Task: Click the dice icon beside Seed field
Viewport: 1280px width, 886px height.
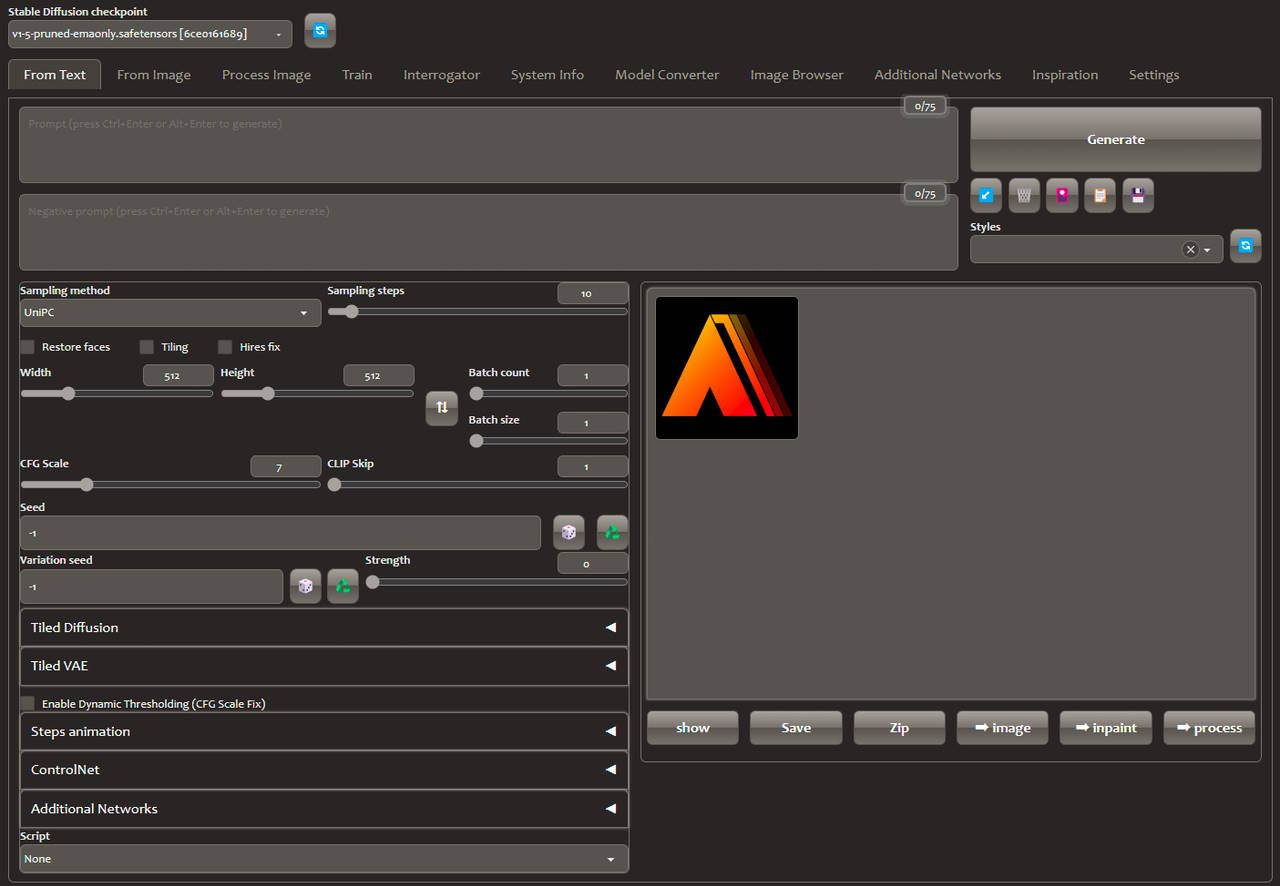Action: 569,532
